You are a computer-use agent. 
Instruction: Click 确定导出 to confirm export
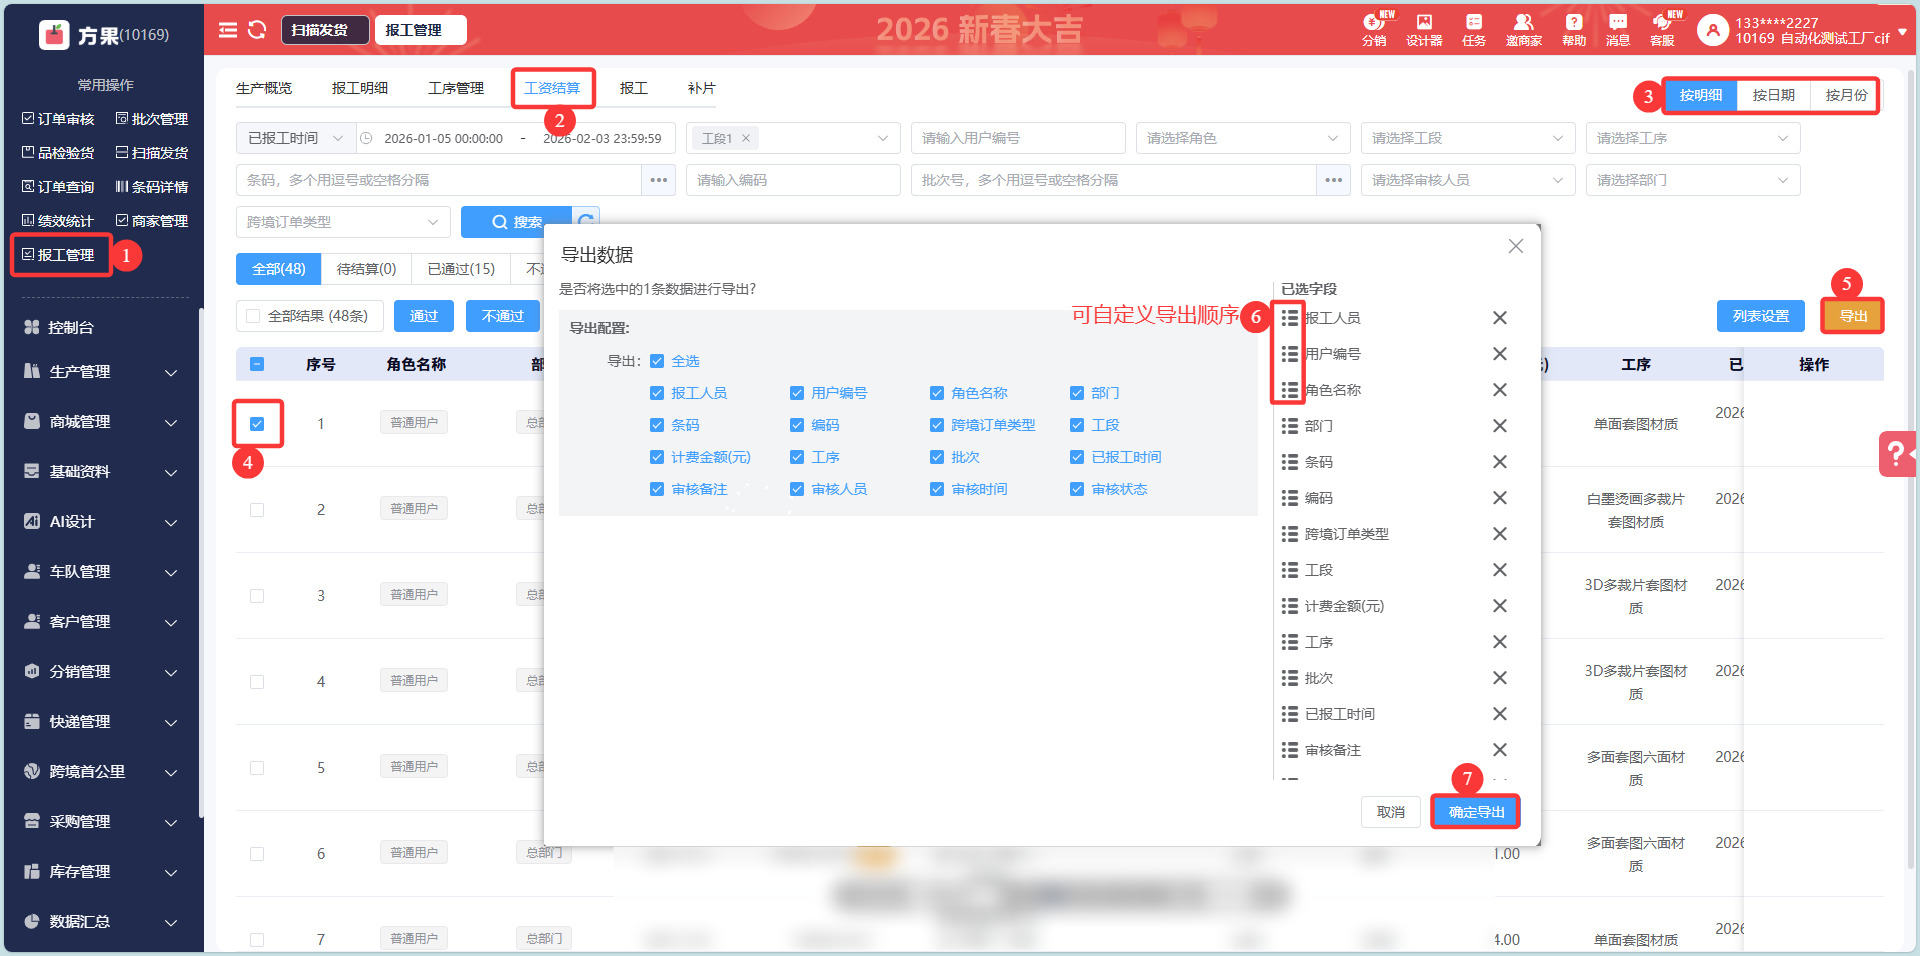[1476, 812]
